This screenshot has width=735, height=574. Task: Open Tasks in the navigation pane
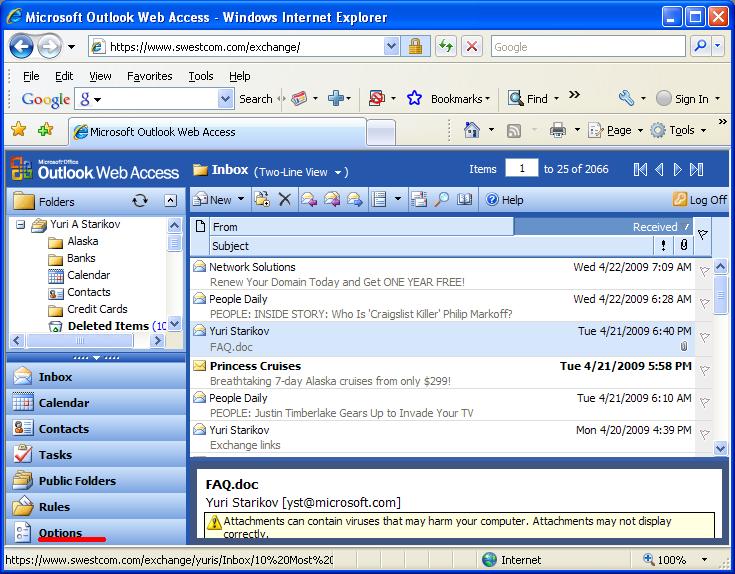click(x=96, y=455)
